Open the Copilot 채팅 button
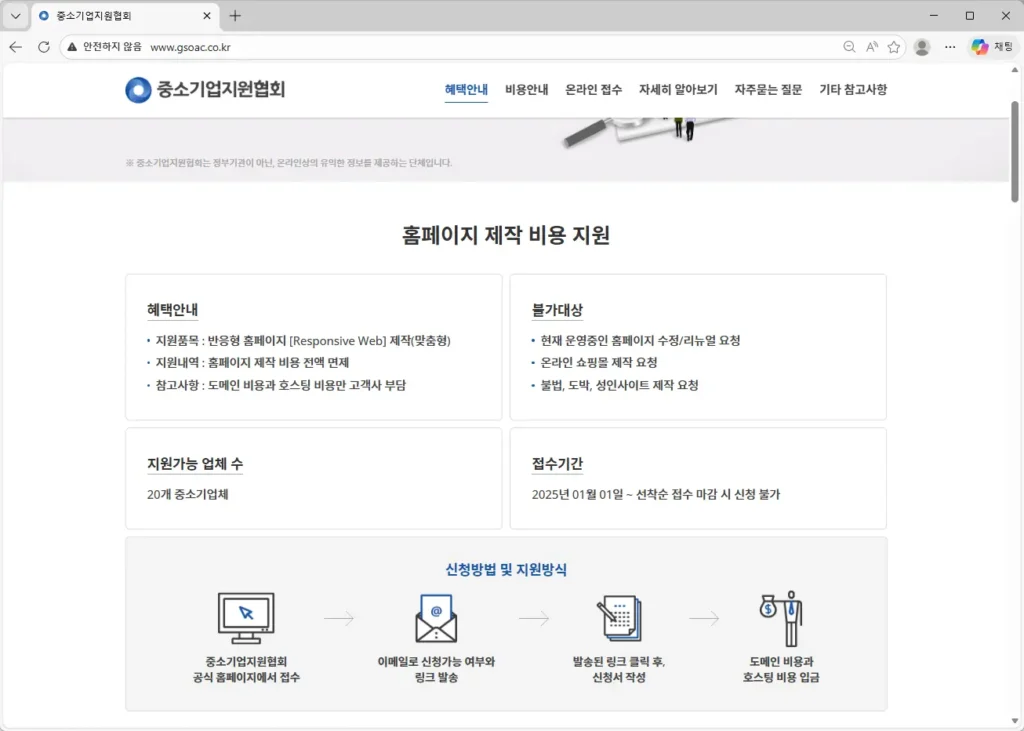Image resolution: width=1024 pixels, height=731 pixels. tap(992, 47)
